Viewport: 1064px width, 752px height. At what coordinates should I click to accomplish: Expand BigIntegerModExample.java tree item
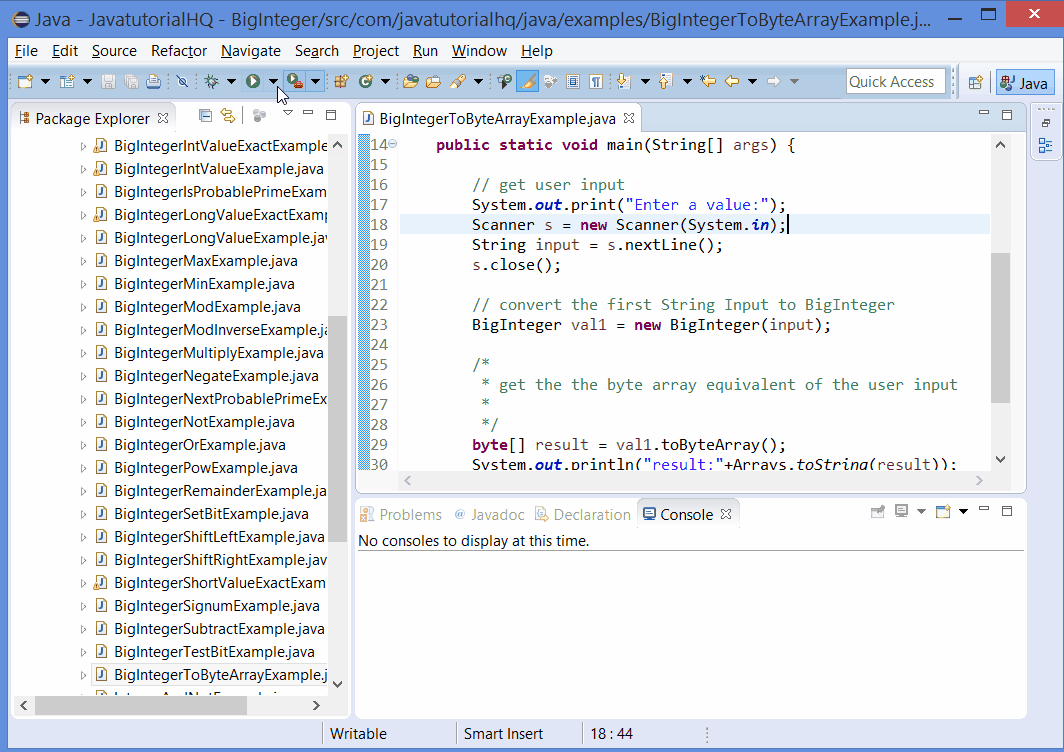pyautogui.click(x=85, y=306)
